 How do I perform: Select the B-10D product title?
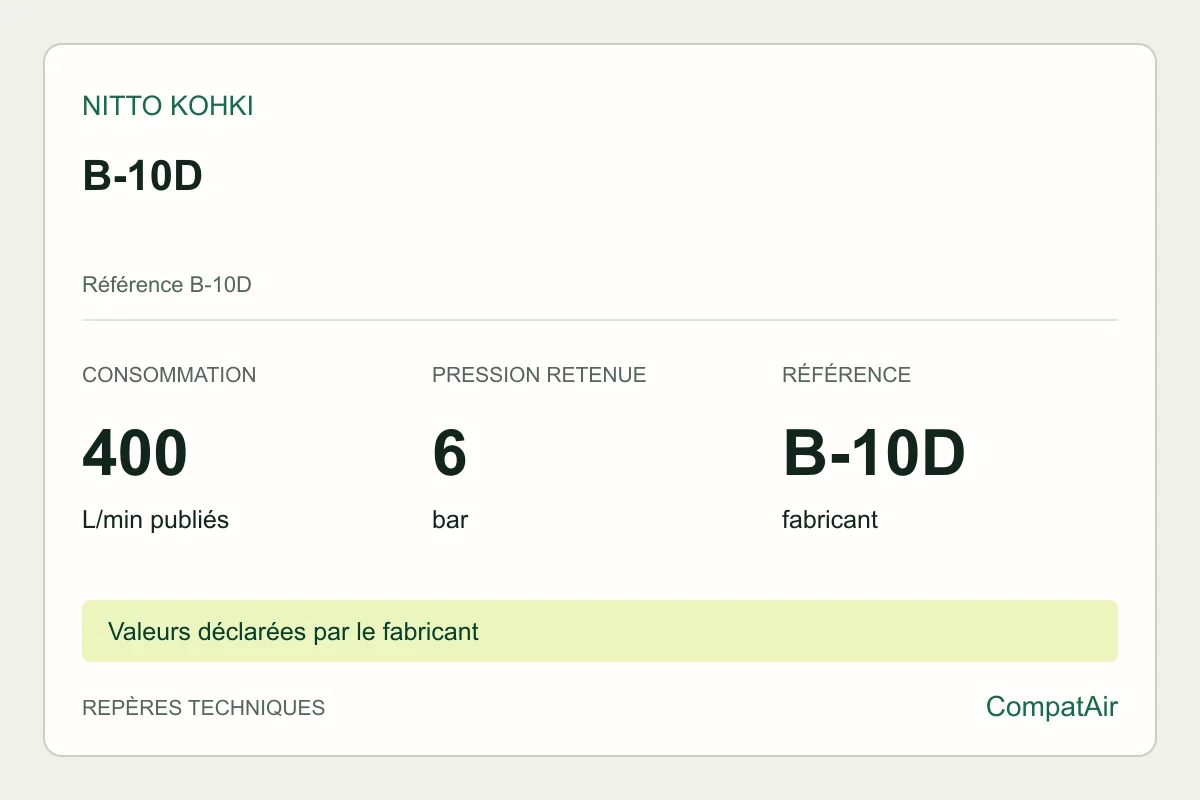[x=142, y=176]
